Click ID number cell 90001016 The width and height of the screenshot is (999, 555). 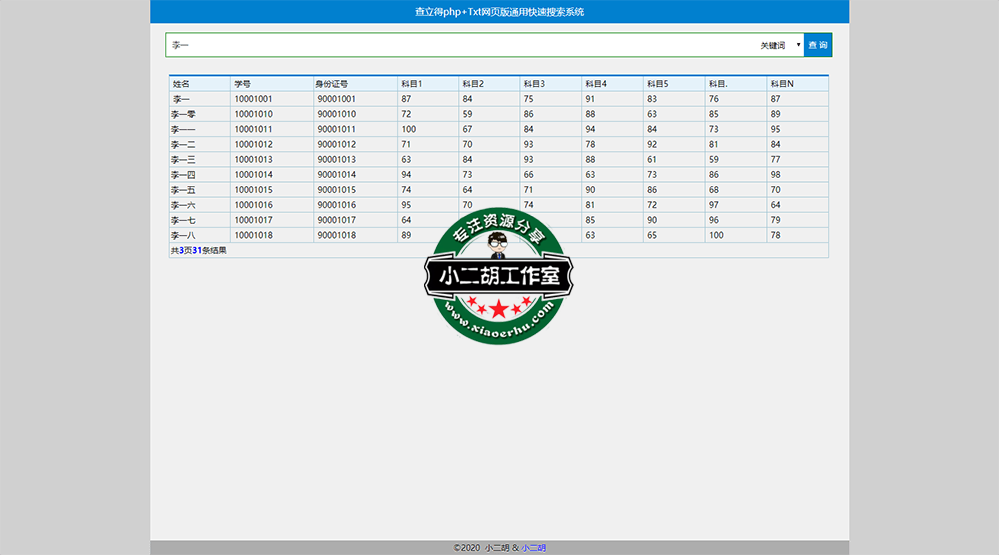(x=336, y=205)
